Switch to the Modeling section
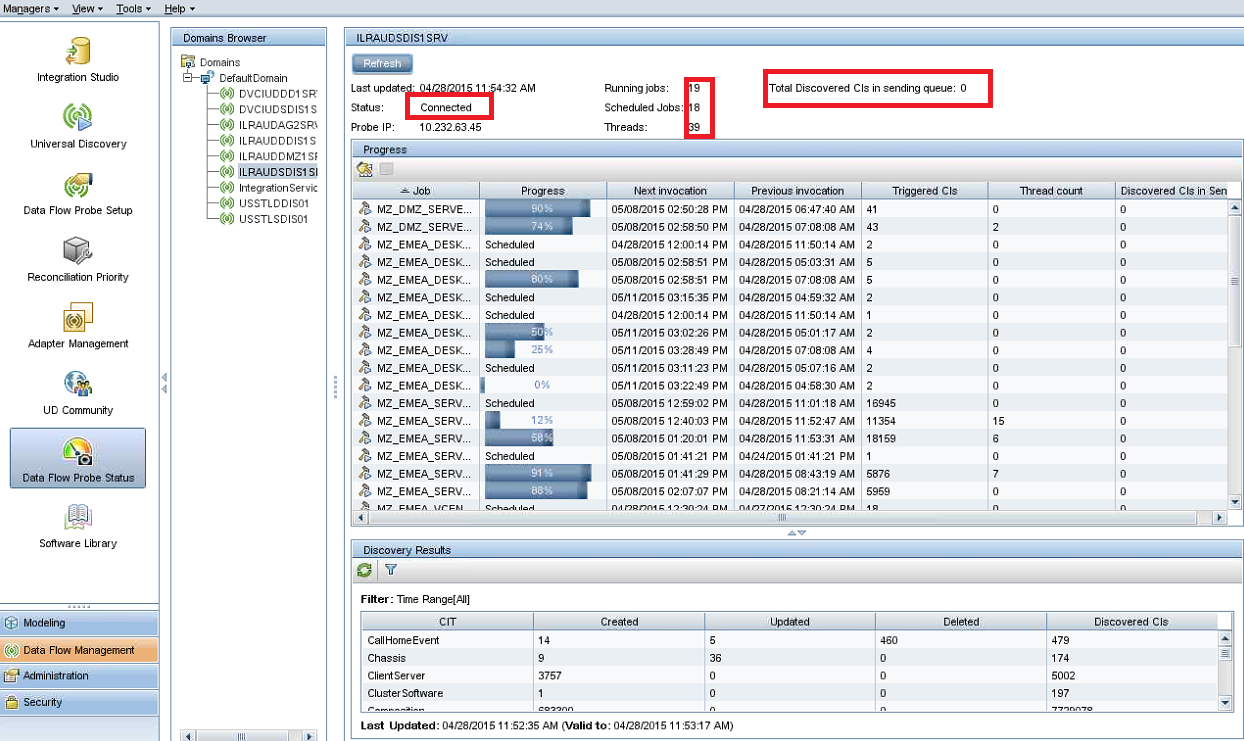The height and width of the screenshot is (741, 1244). pyautogui.click(x=79, y=623)
